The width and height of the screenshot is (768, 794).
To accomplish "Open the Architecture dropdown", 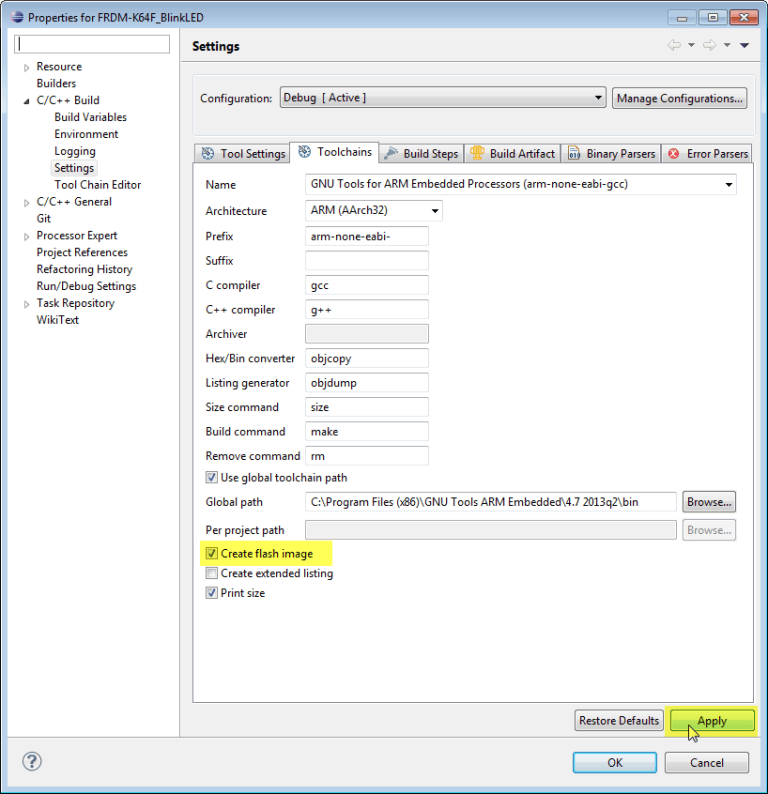I will tap(374, 210).
